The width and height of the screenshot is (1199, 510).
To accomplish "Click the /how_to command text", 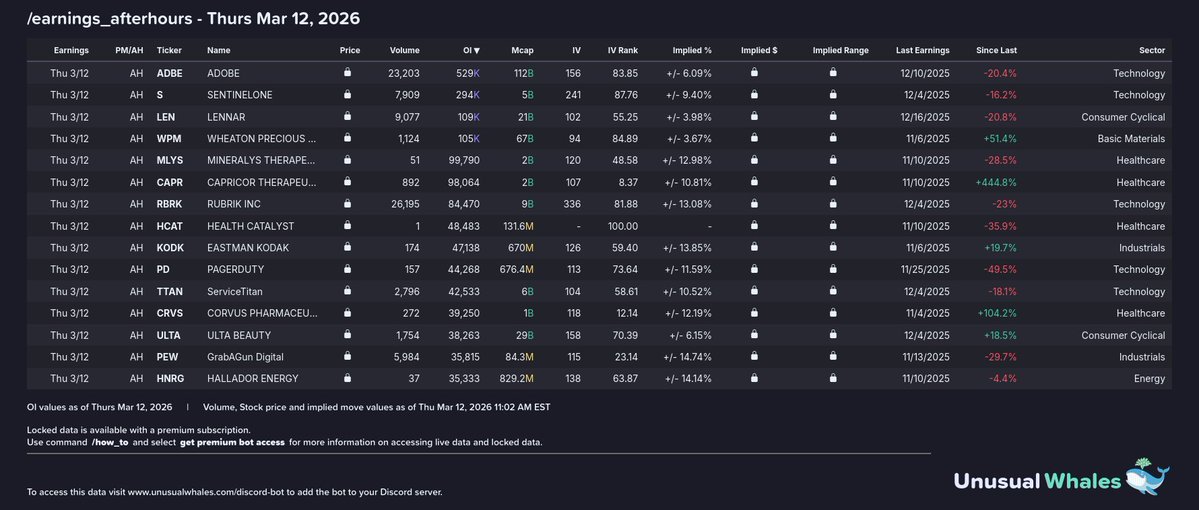I will (x=109, y=442).
